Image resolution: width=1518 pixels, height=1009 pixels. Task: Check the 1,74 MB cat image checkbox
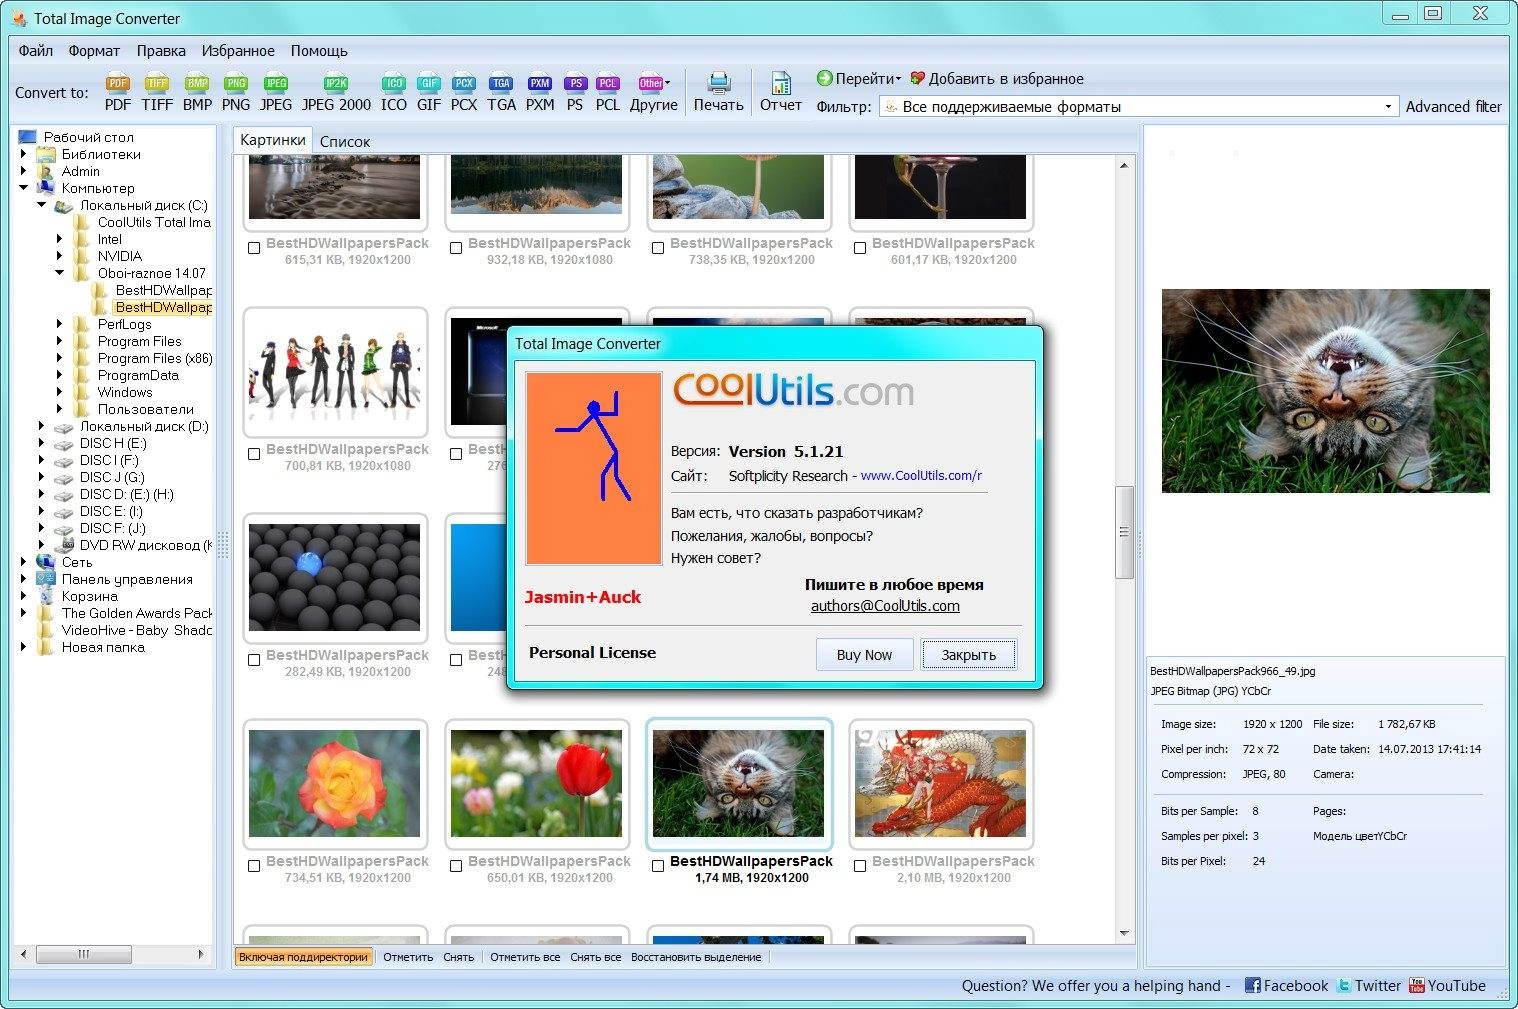pos(658,866)
